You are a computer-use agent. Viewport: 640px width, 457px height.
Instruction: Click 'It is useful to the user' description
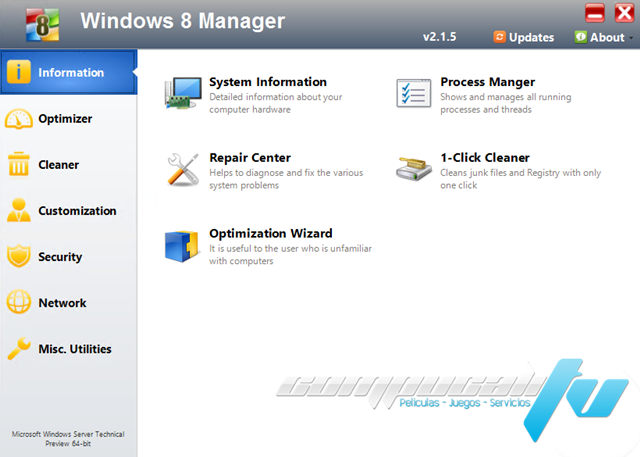pyautogui.click(x=291, y=255)
